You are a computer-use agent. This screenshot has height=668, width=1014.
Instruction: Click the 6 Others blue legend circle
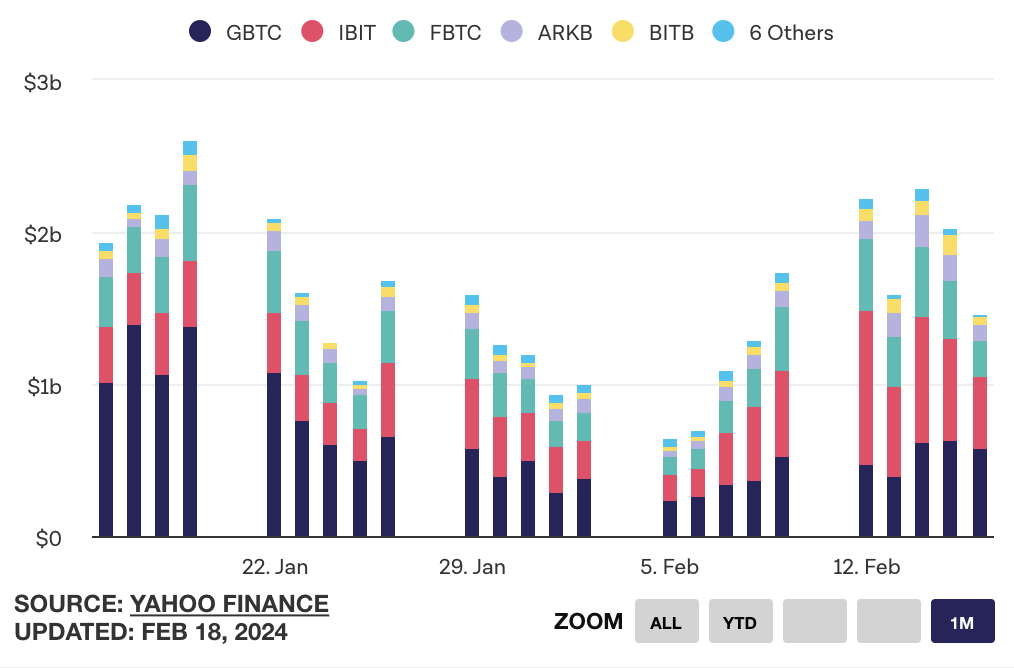pyautogui.click(x=724, y=32)
